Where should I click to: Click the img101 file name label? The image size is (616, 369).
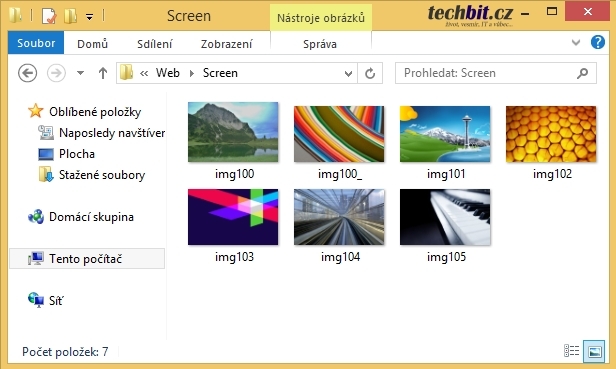(x=446, y=174)
